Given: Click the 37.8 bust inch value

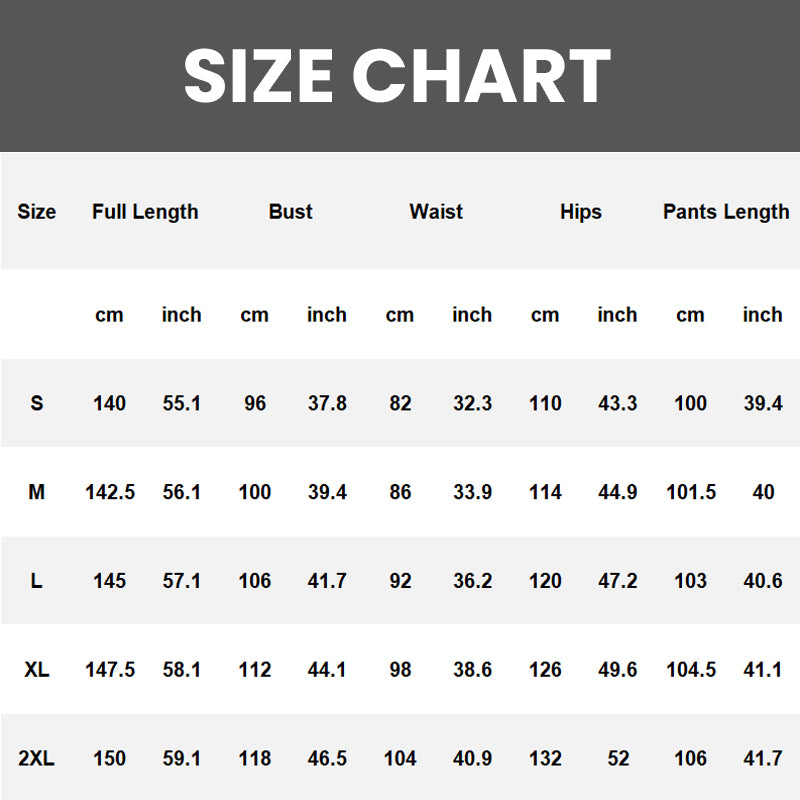Looking at the screenshot, I should [x=327, y=404].
